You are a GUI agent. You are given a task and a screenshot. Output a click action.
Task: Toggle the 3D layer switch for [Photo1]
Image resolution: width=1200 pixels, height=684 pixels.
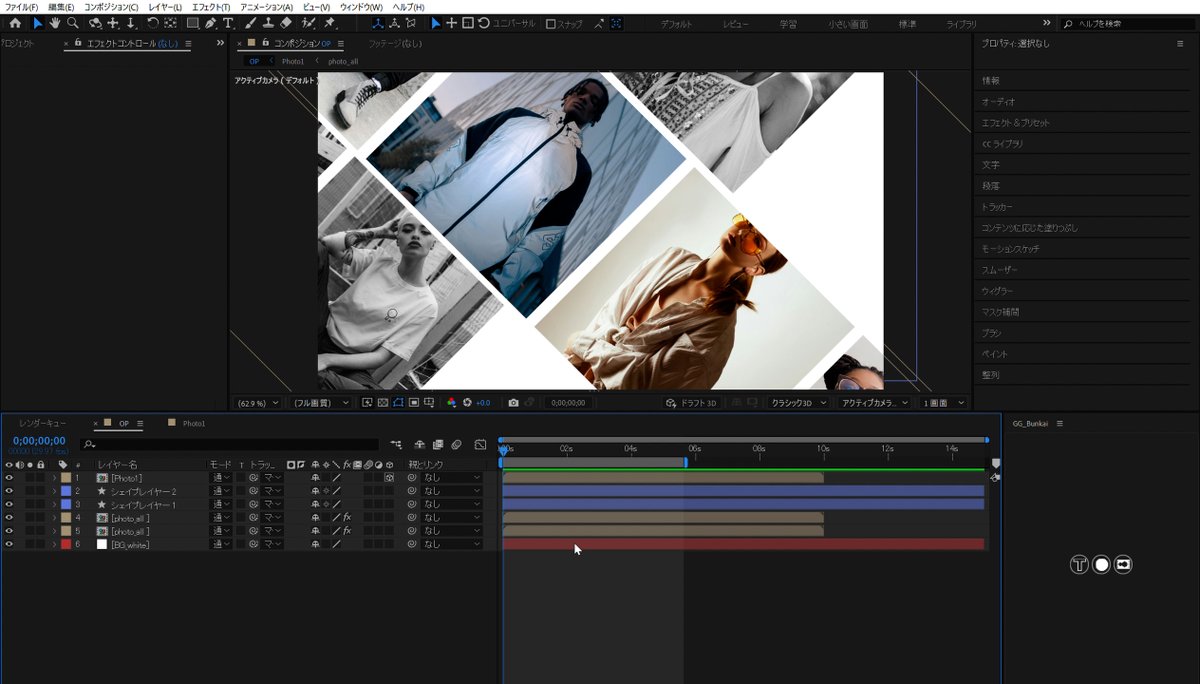click(x=389, y=478)
